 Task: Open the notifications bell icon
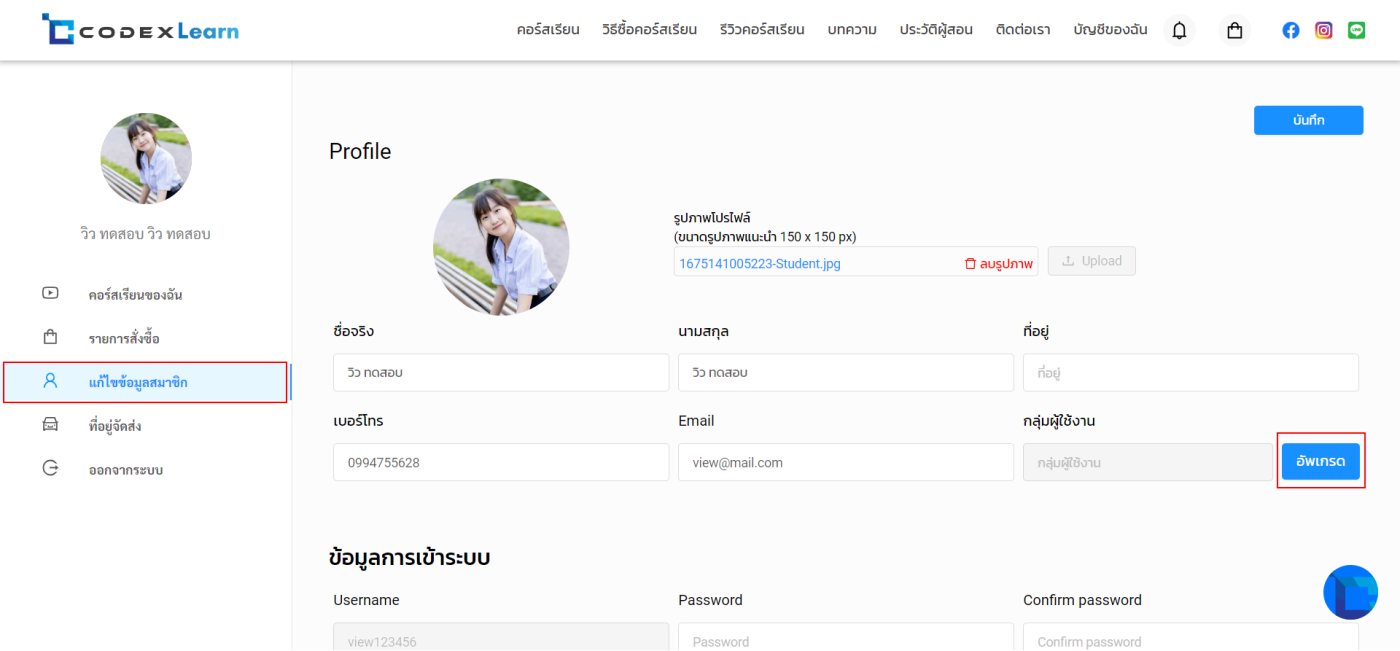click(x=1179, y=31)
